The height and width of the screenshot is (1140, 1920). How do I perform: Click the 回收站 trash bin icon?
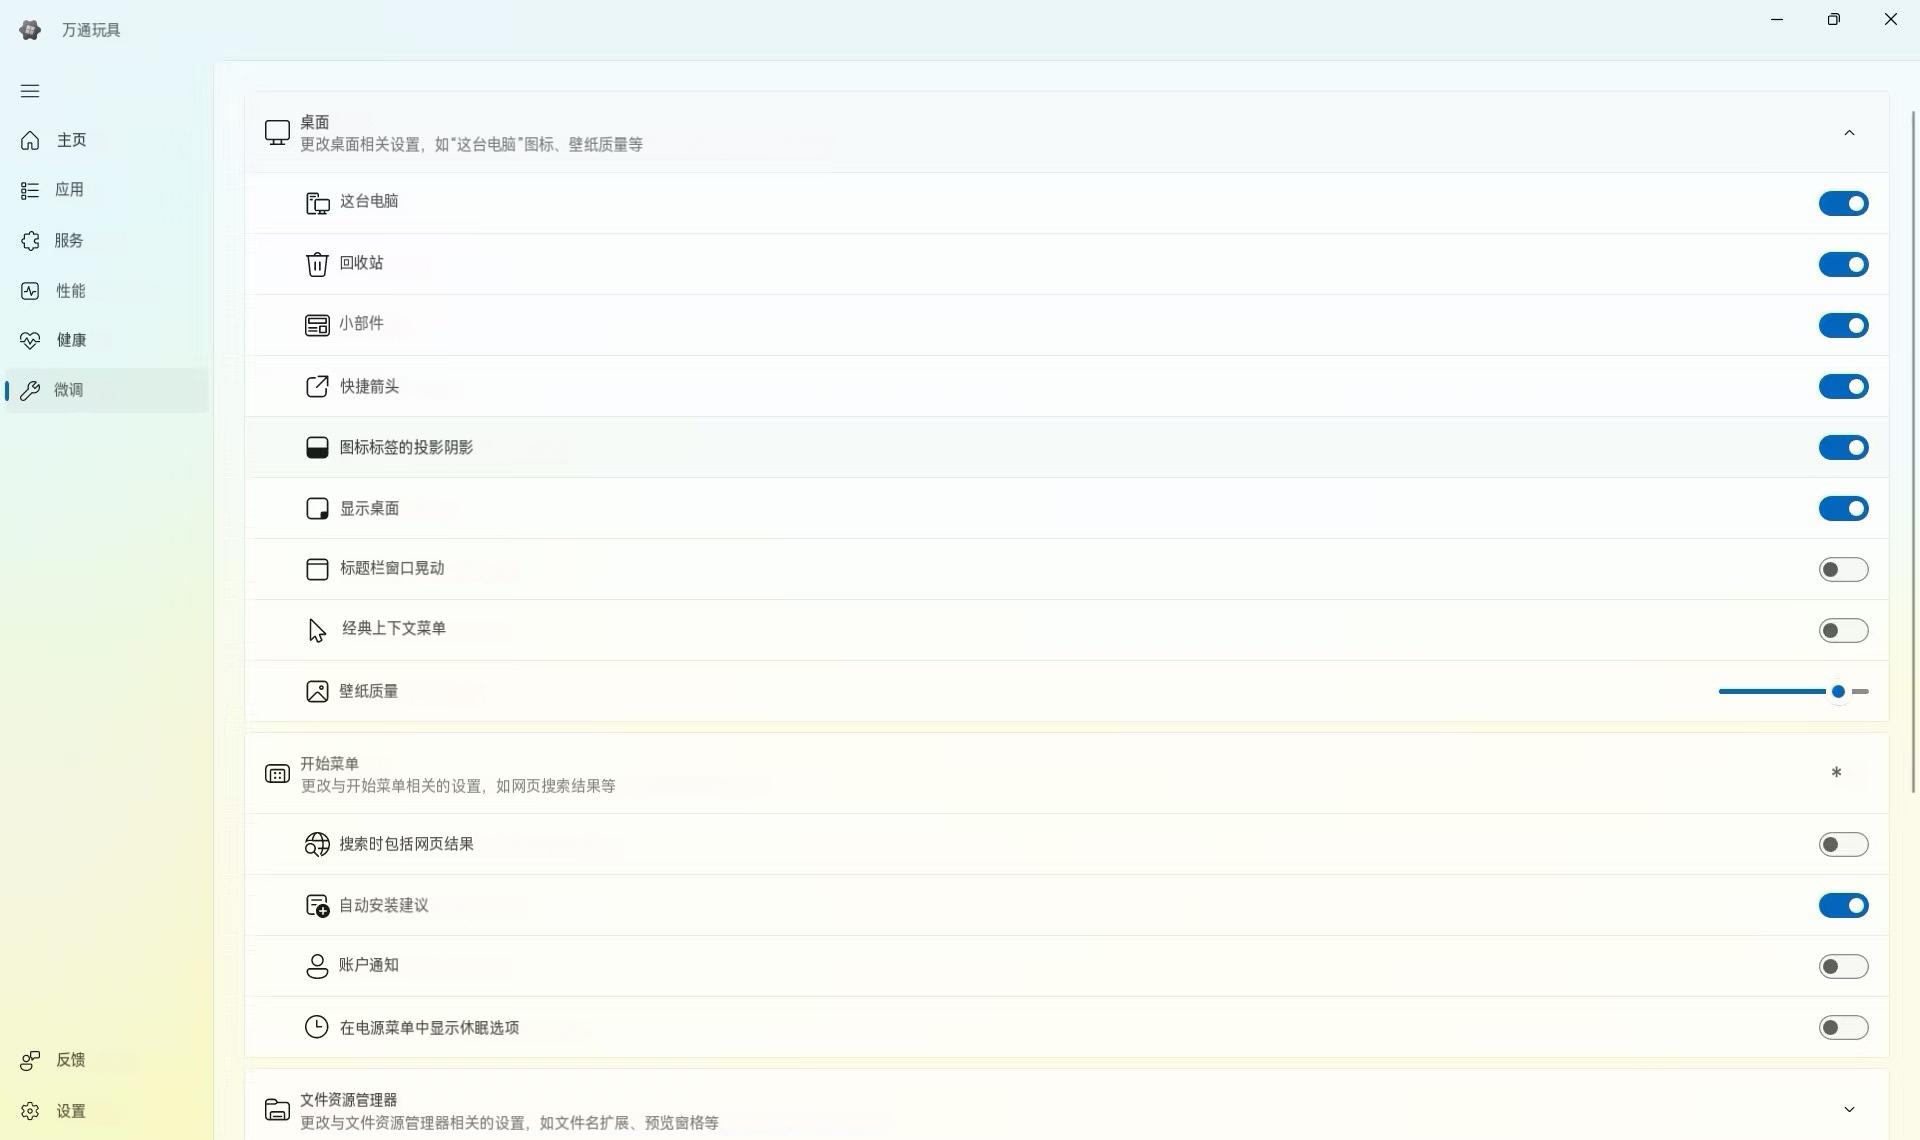click(317, 264)
